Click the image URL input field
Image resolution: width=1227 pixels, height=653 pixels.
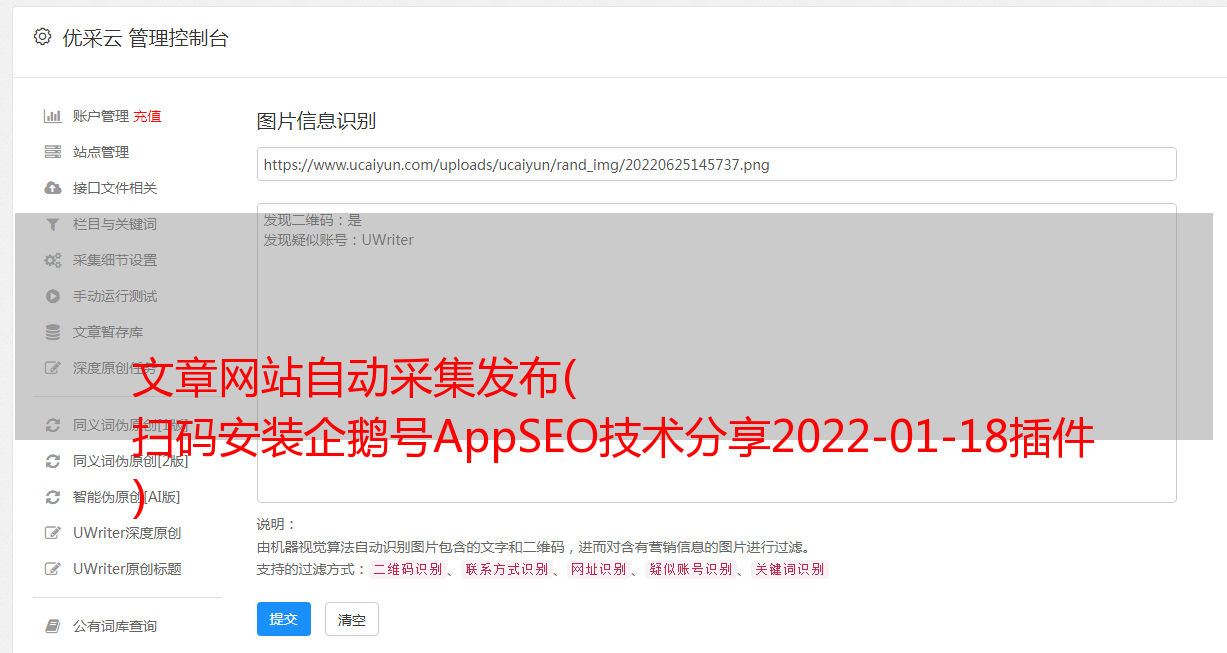pos(716,164)
